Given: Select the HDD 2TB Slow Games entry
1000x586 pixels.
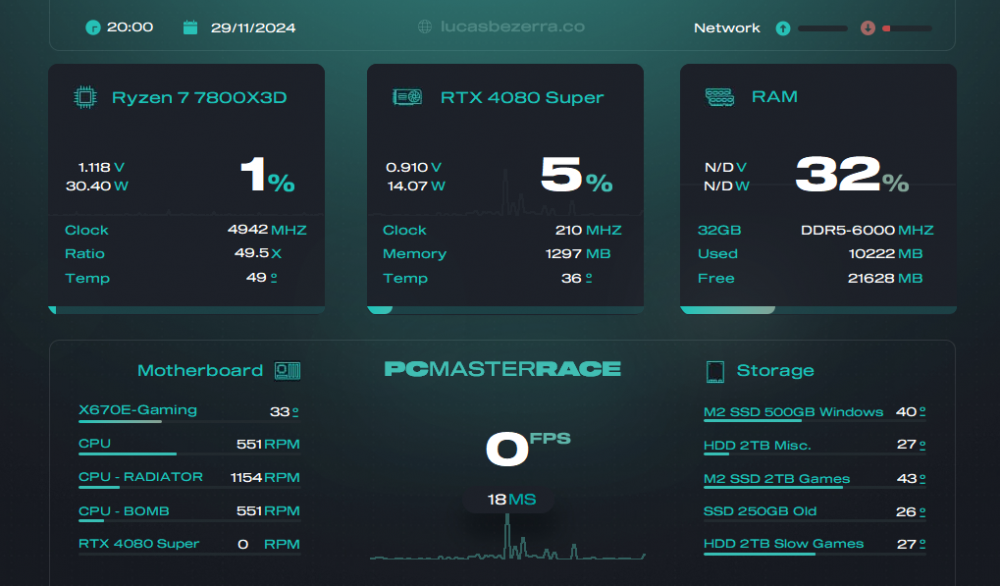Looking at the screenshot, I should click(x=783, y=544).
